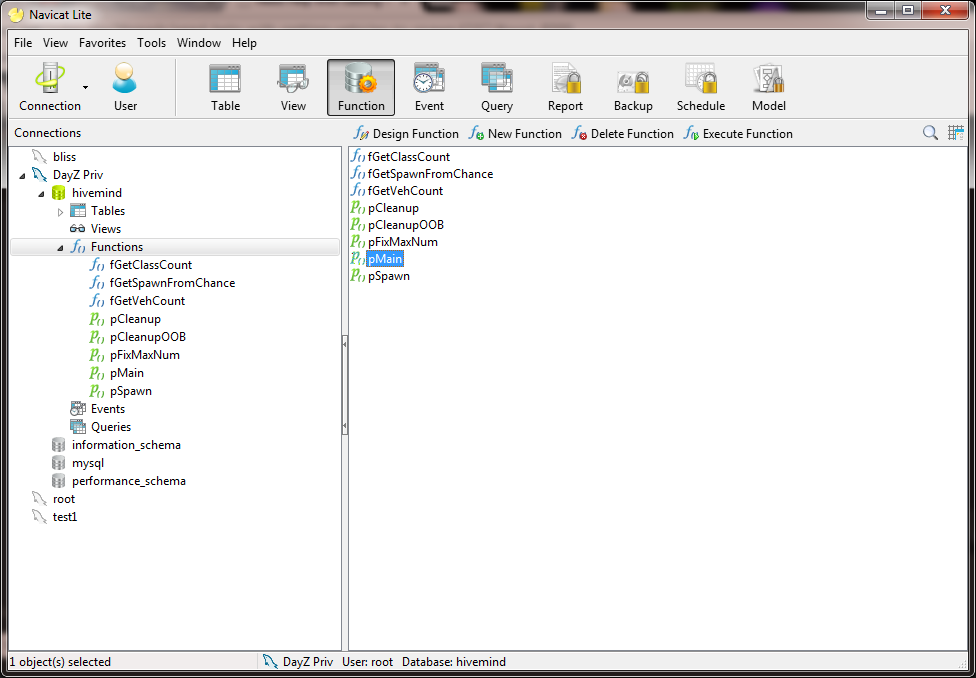Screen dimensions: 976x678
Task: Open the Query toolbar button
Action: click(x=497, y=87)
